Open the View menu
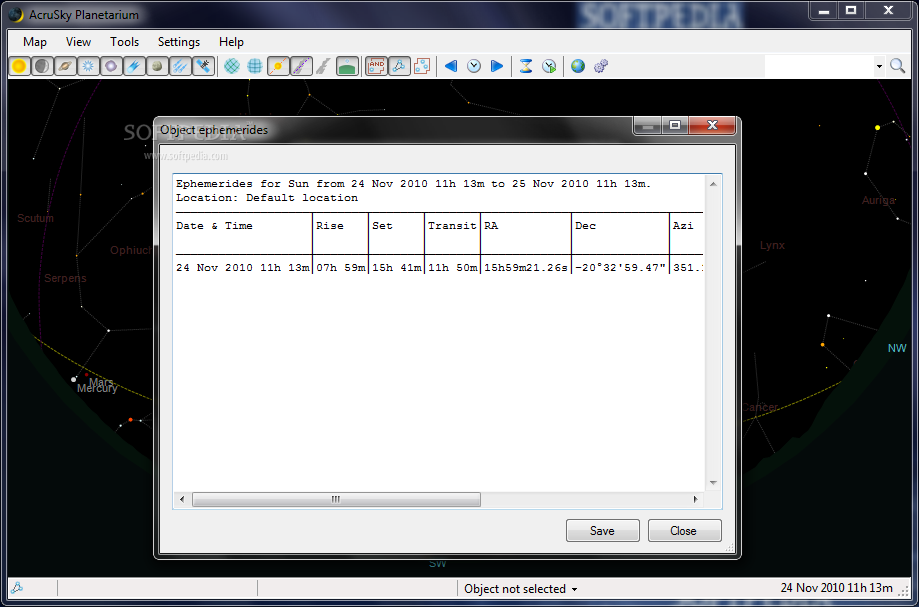This screenshot has width=919, height=607. 79,42
